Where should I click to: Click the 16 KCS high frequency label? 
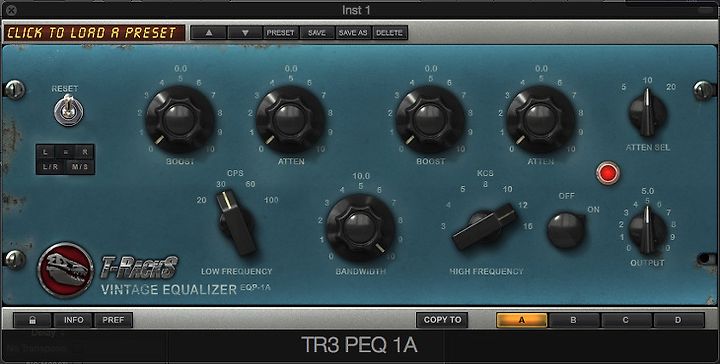(x=528, y=226)
